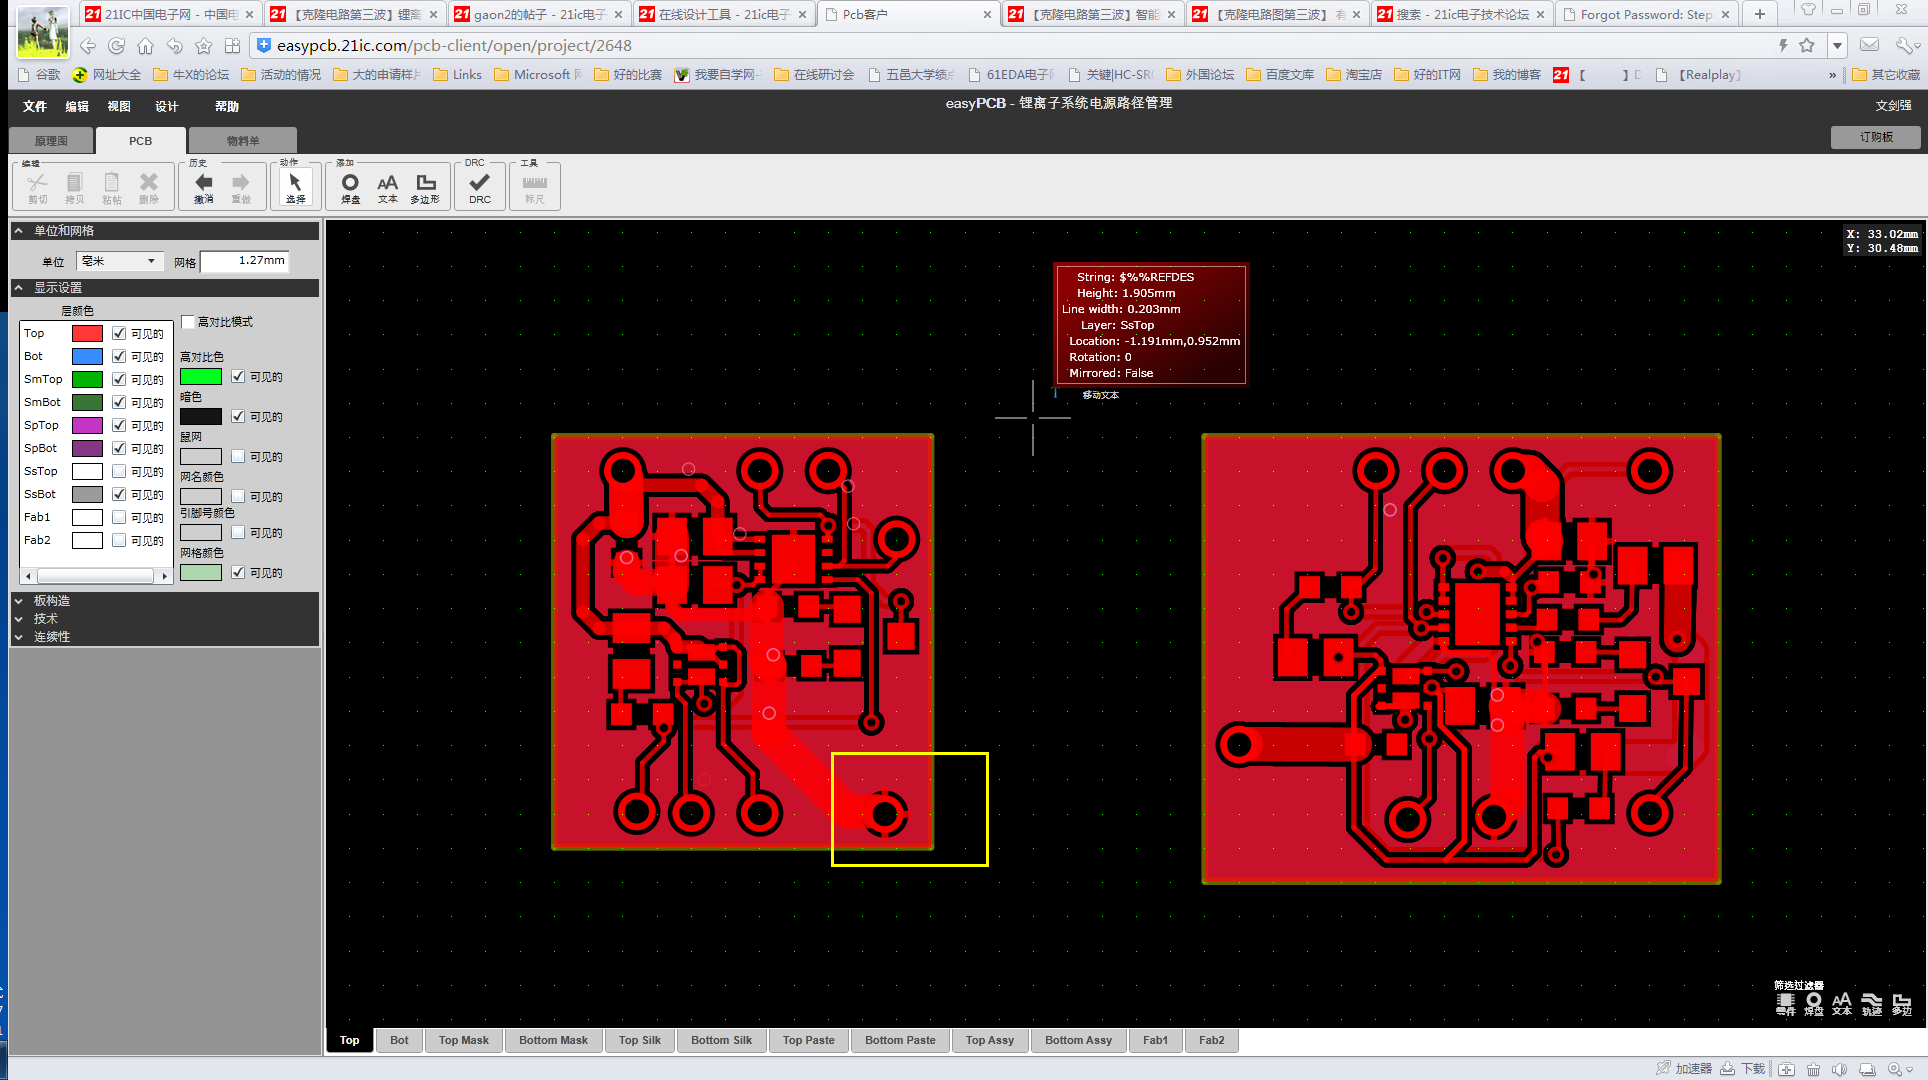The image size is (1928, 1080).
Task: Enable Fab1 layer visibility
Action: [x=119, y=517]
